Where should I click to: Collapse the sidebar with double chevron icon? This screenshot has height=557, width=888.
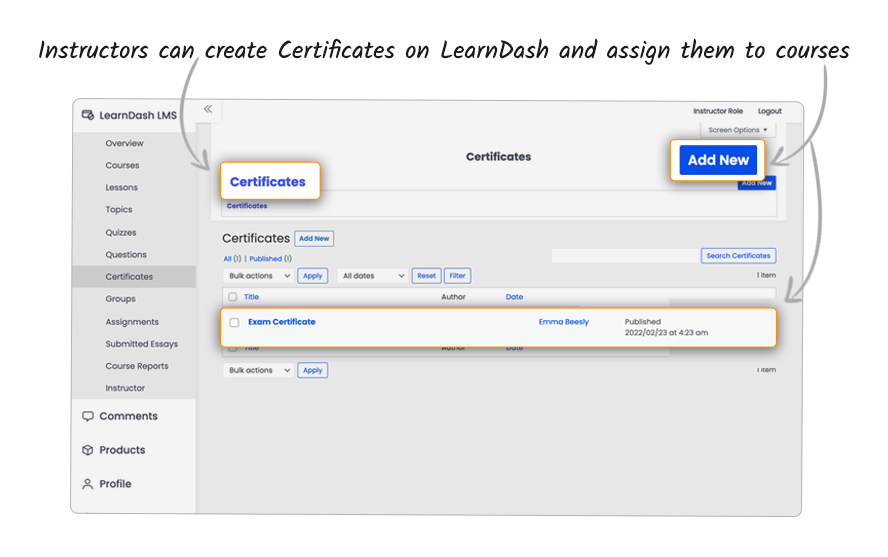208,109
